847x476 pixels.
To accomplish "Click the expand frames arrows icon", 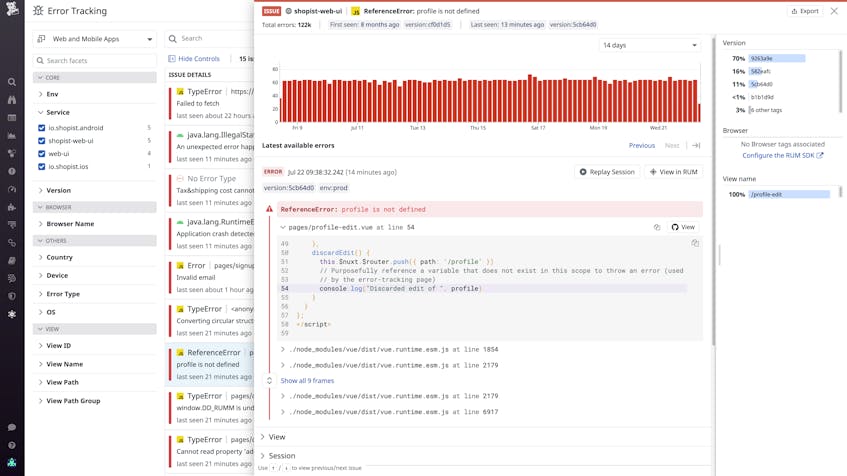I will [x=270, y=380].
